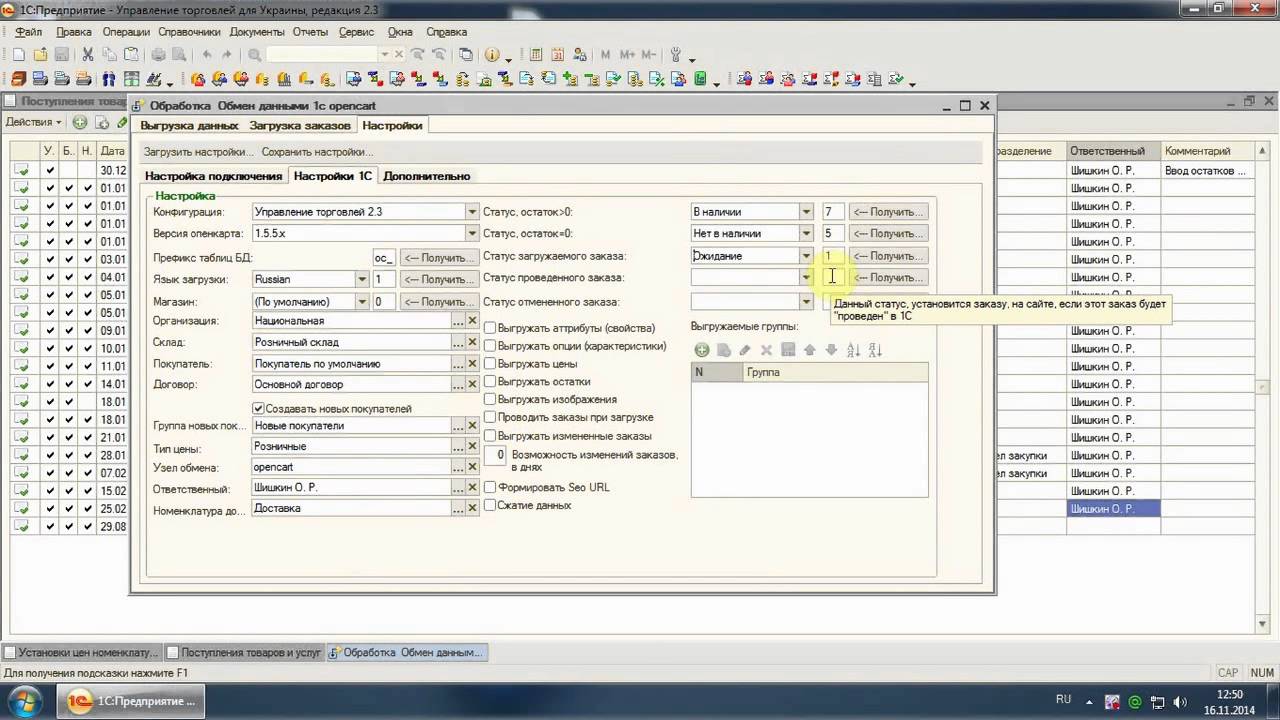Sort groups descending Z-A icon
The image size is (1280, 720).
click(875, 350)
